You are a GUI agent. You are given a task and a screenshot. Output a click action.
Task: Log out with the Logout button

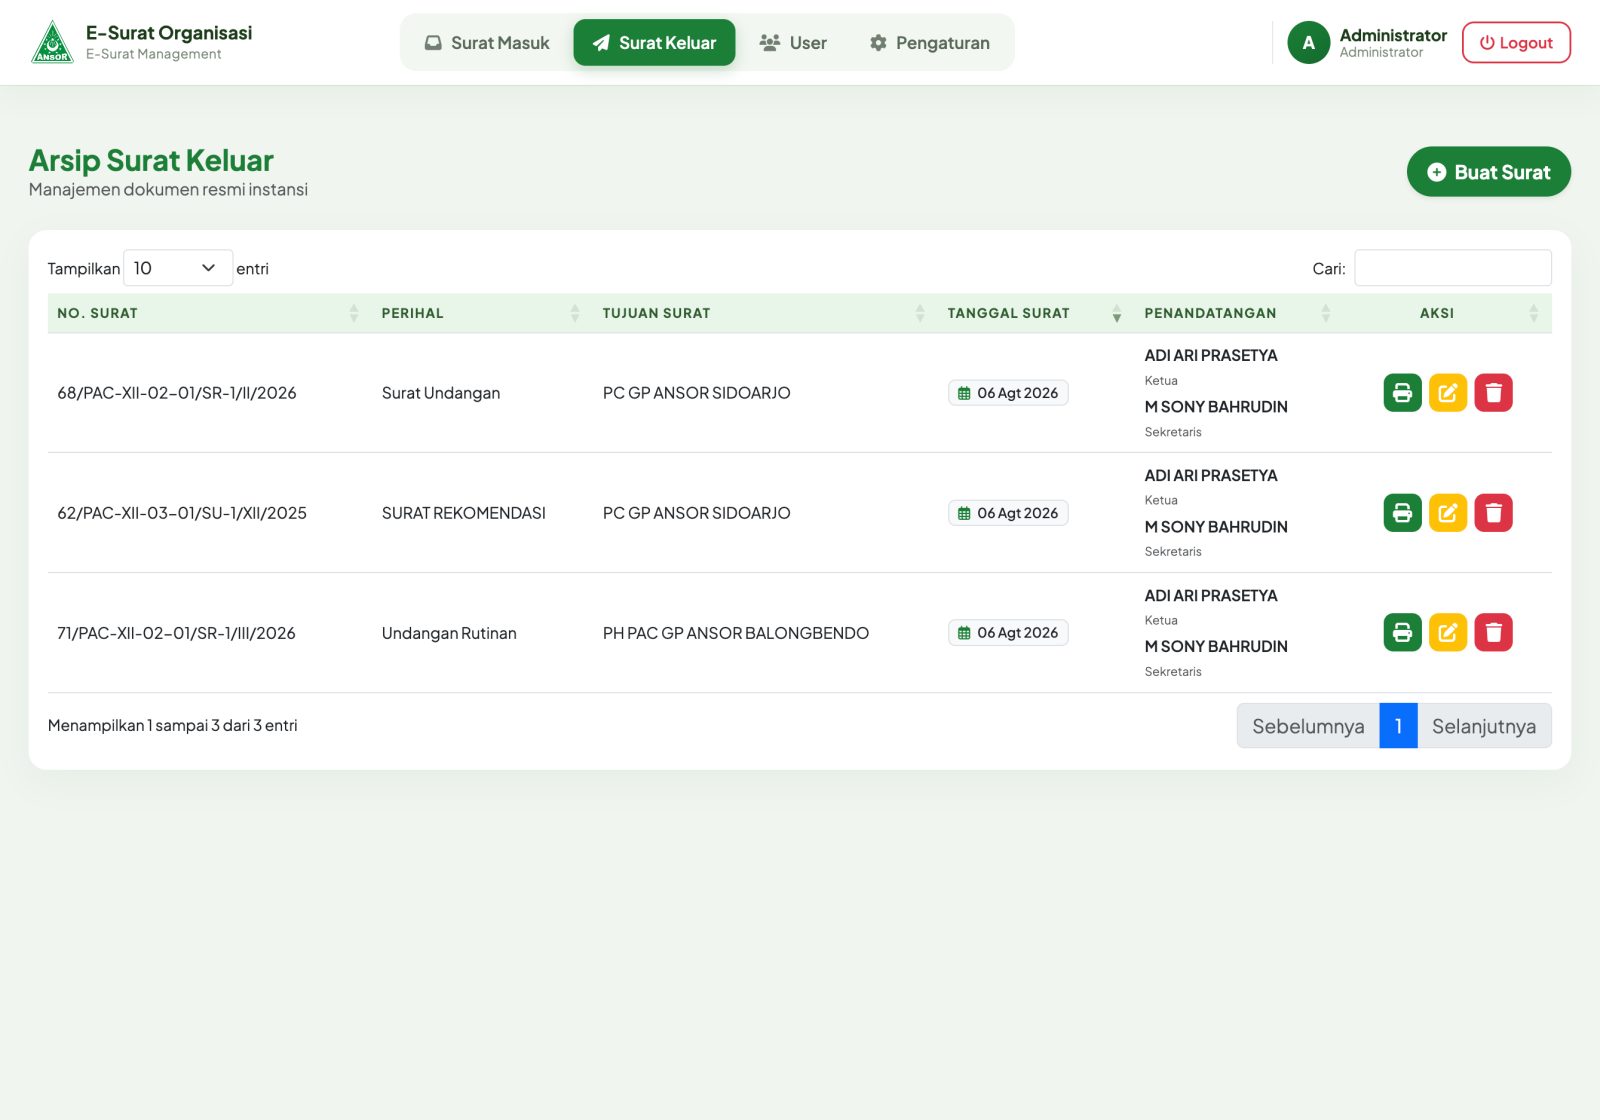click(1516, 43)
